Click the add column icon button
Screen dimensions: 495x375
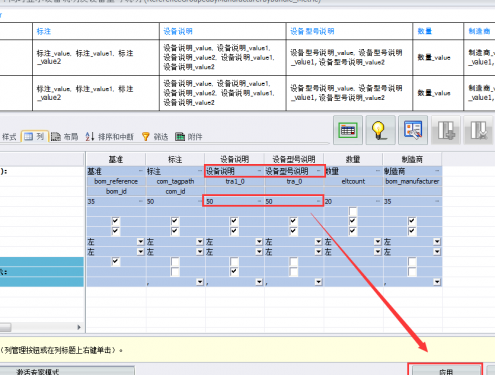click(x=446, y=130)
